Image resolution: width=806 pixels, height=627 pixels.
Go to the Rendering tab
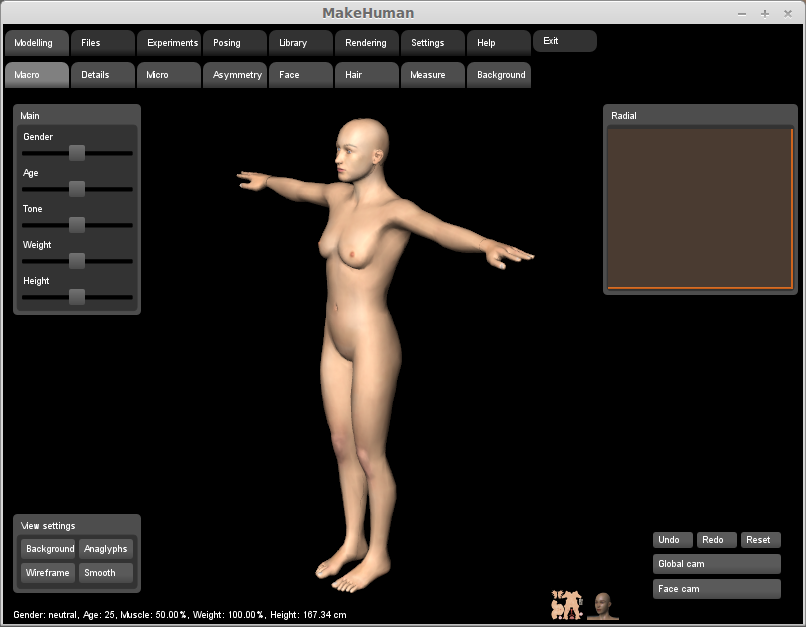click(x=367, y=43)
